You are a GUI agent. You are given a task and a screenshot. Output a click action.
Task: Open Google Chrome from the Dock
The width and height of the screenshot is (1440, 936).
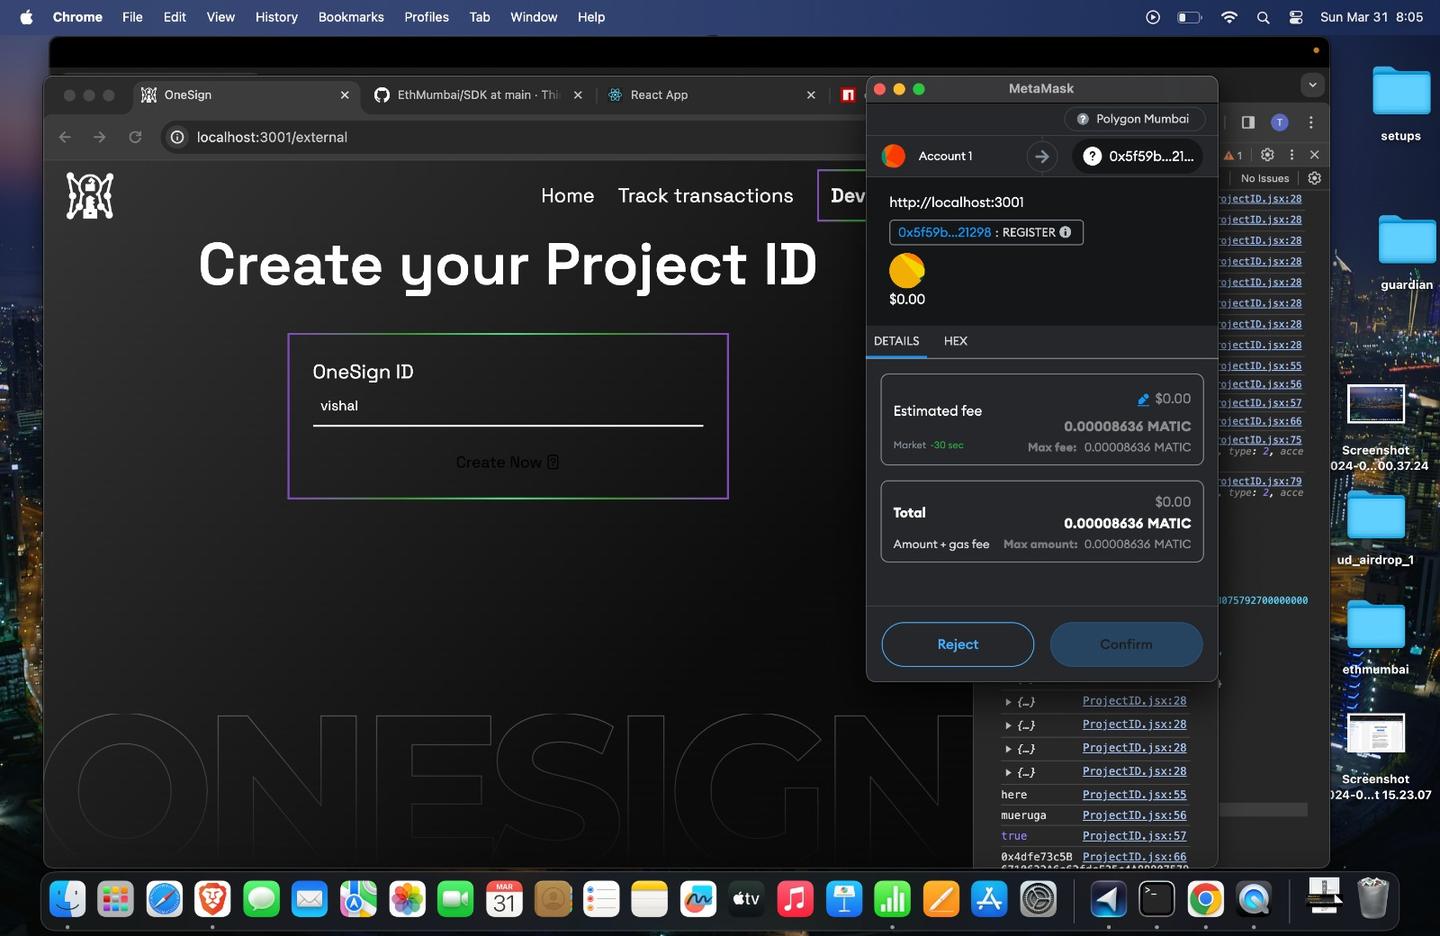point(1206,900)
